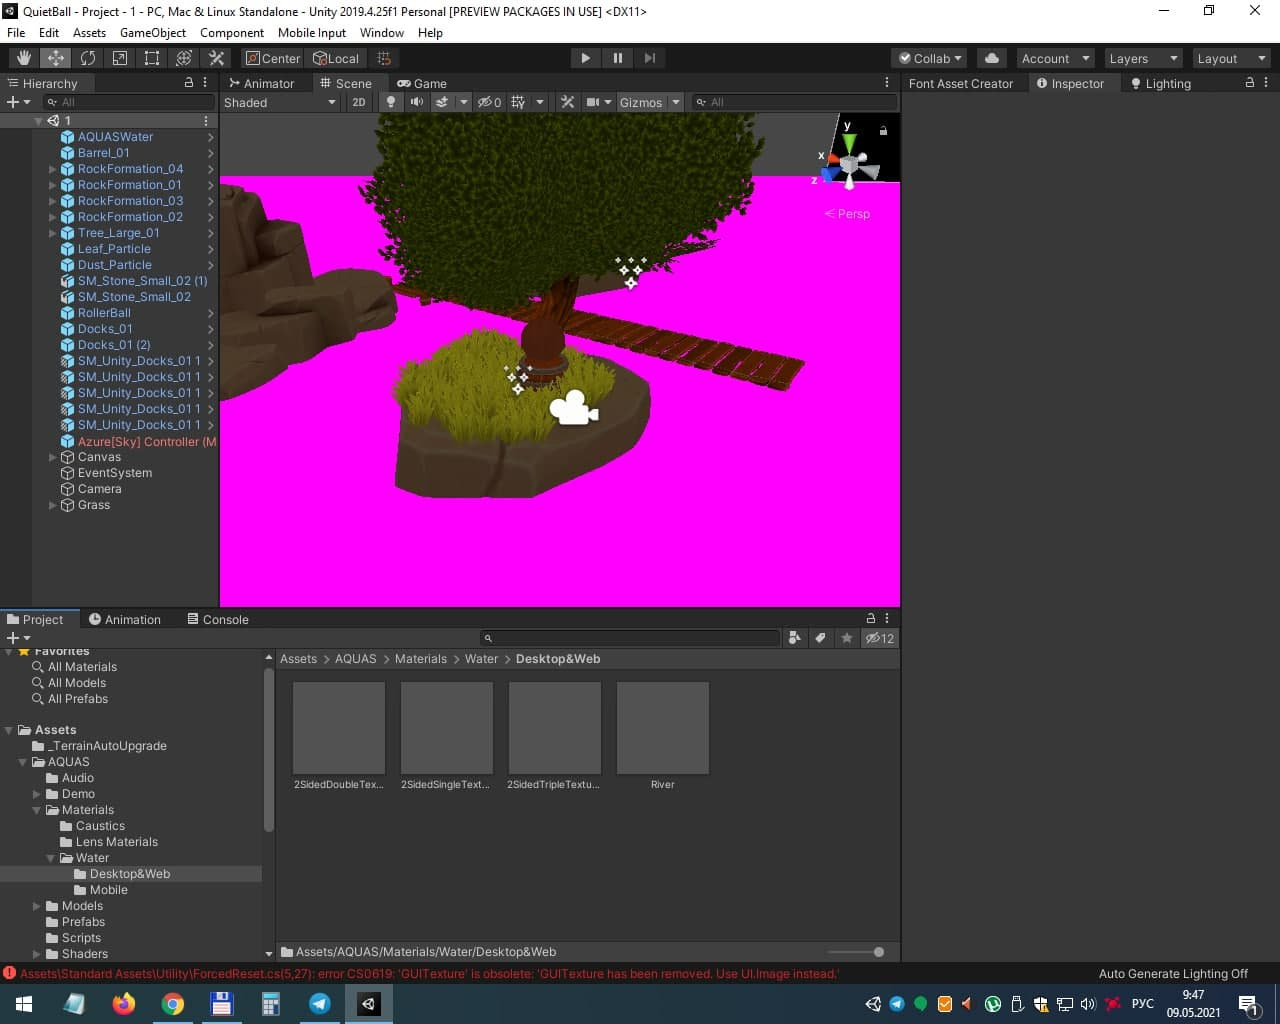The width and height of the screenshot is (1280, 1024).
Task: Open component editor tools wrench icon
Action: (567, 102)
